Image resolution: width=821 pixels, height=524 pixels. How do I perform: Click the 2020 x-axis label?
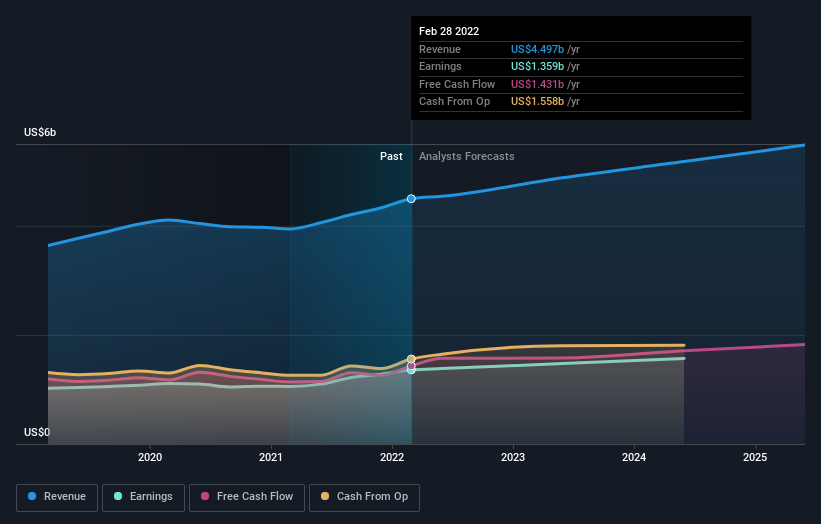click(150, 458)
